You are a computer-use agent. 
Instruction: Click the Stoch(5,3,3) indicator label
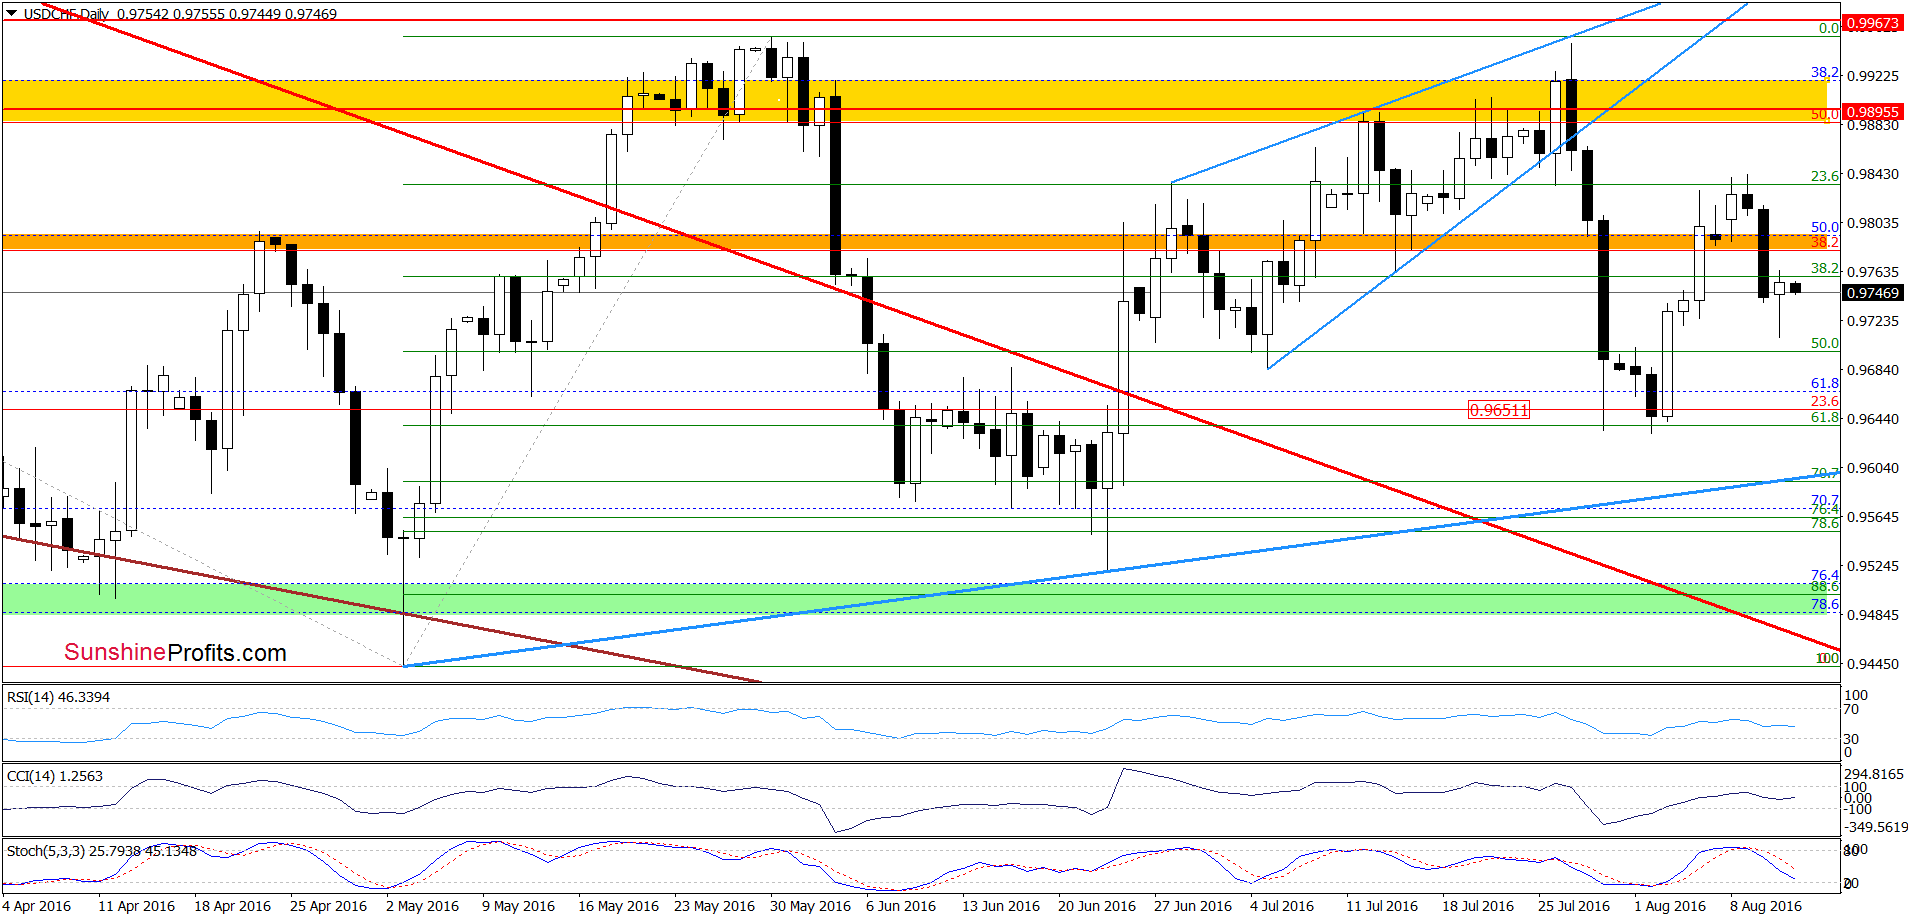102,851
